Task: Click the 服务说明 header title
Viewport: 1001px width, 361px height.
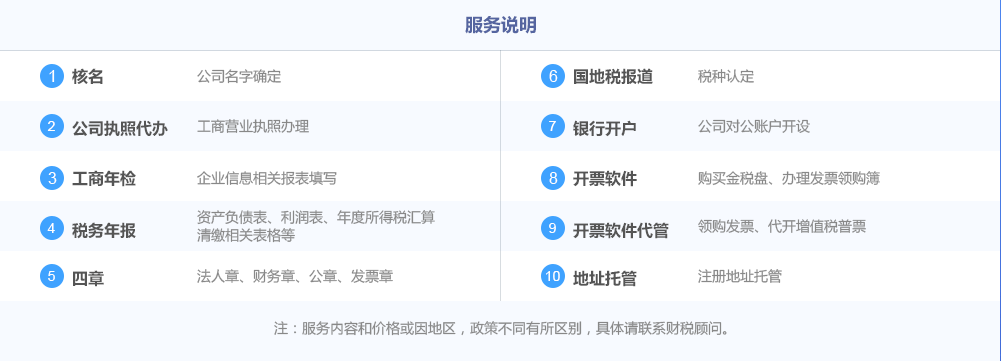Action: 500,26
